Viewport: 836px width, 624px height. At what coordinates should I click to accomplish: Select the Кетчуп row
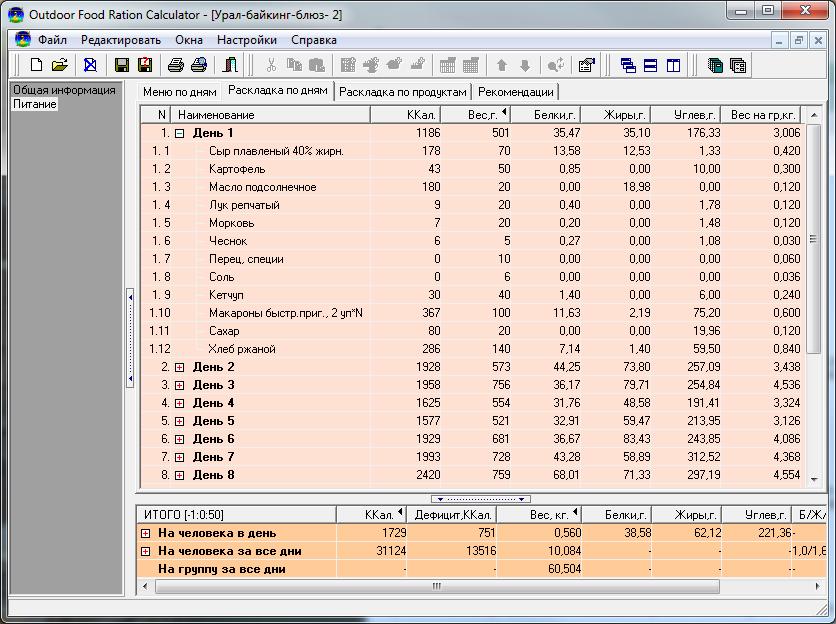click(472, 295)
